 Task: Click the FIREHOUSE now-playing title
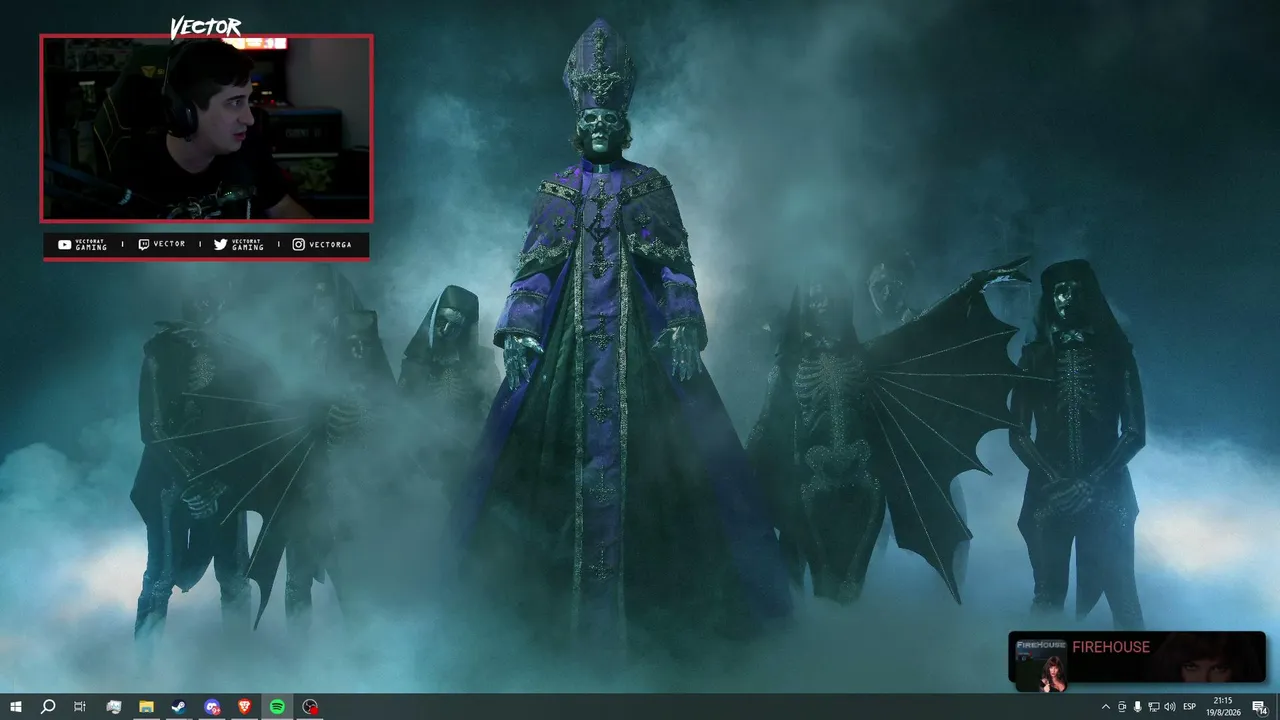click(x=1111, y=647)
